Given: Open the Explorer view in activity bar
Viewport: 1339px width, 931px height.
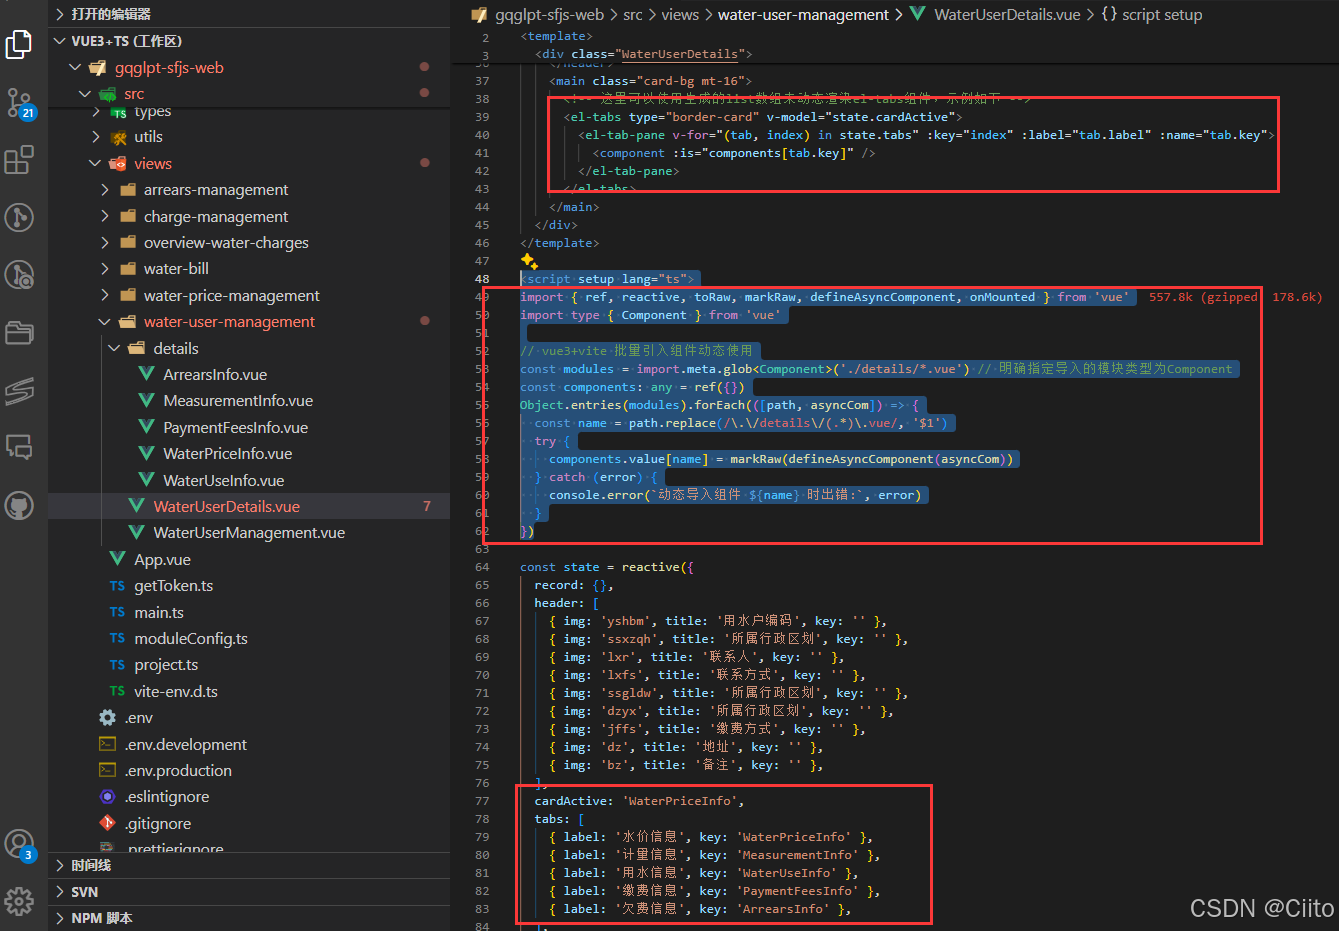Looking at the screenshot, I should [19, 44].
